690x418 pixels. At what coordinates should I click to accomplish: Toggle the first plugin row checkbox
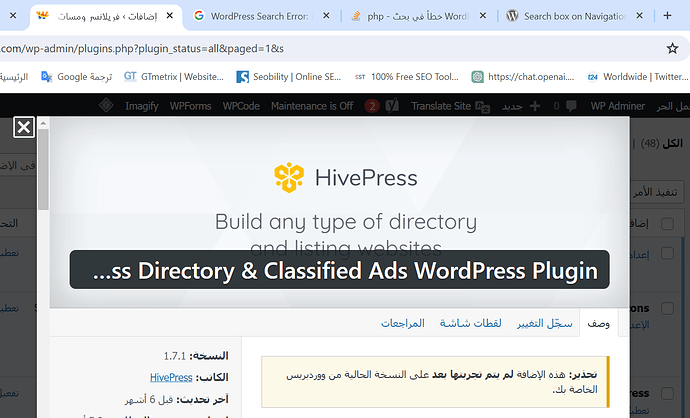[668, 253]
